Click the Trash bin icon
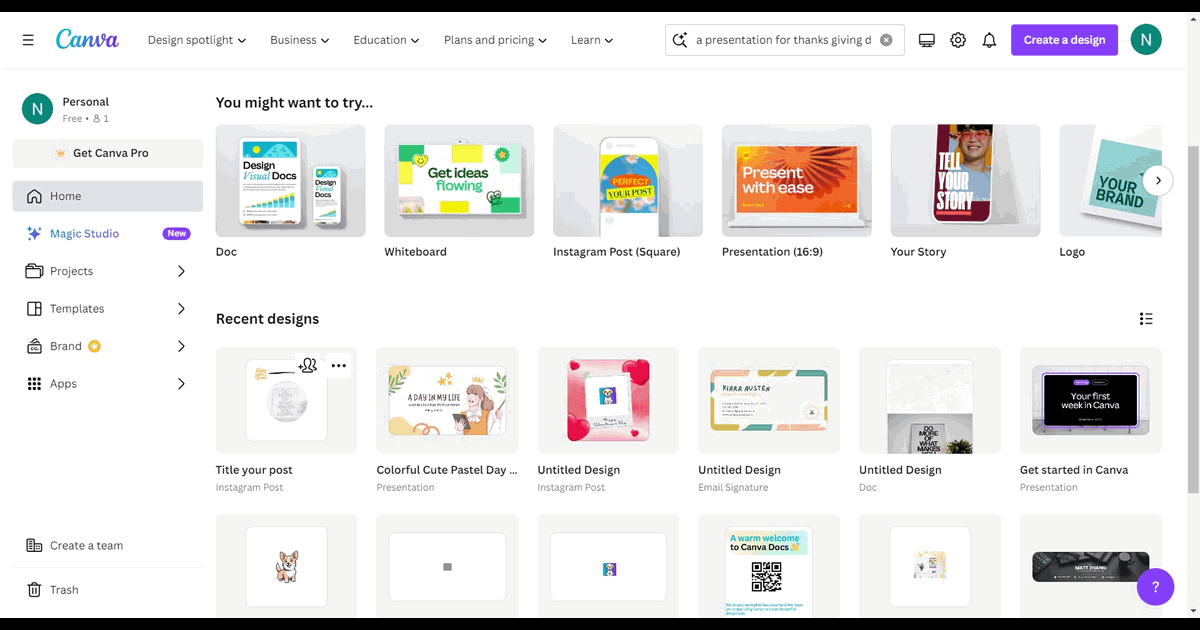 [x=34, y=590]
